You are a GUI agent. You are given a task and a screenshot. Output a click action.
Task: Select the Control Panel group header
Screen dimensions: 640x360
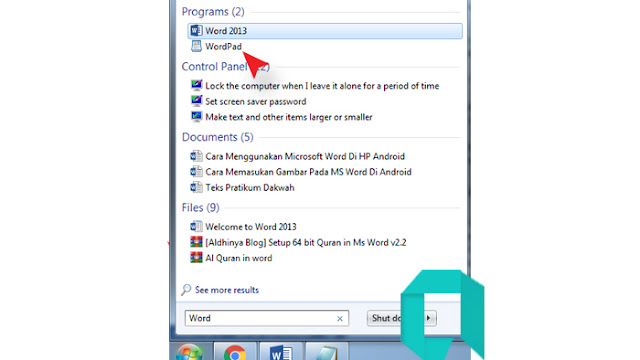[x=225, y=67]
